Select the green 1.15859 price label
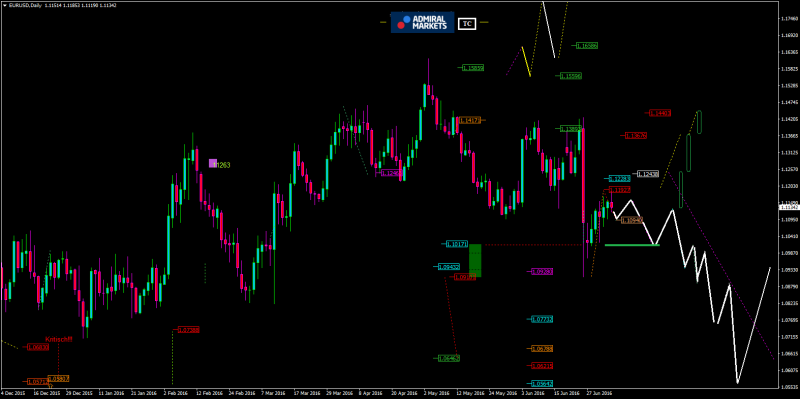This screenshot has width=800, height=399. click(x=473, y=67)
